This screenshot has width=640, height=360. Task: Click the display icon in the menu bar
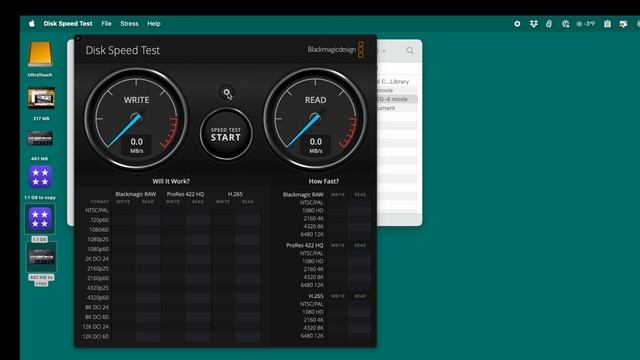(x=623, y=24)
